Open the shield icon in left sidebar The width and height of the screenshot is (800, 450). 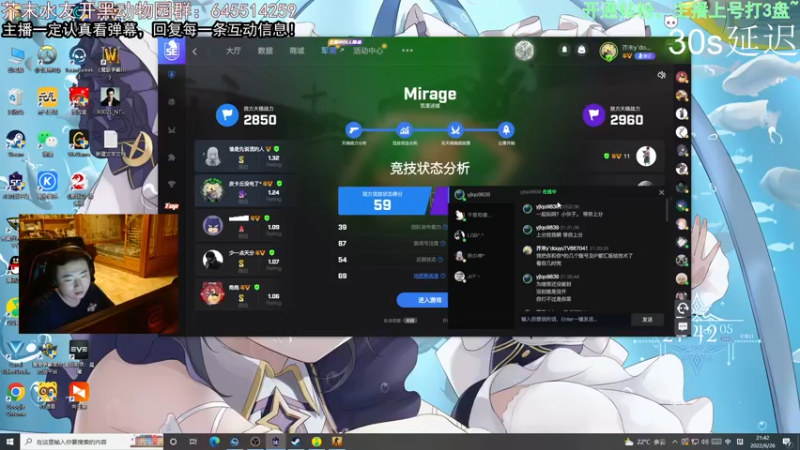[171, 75]
